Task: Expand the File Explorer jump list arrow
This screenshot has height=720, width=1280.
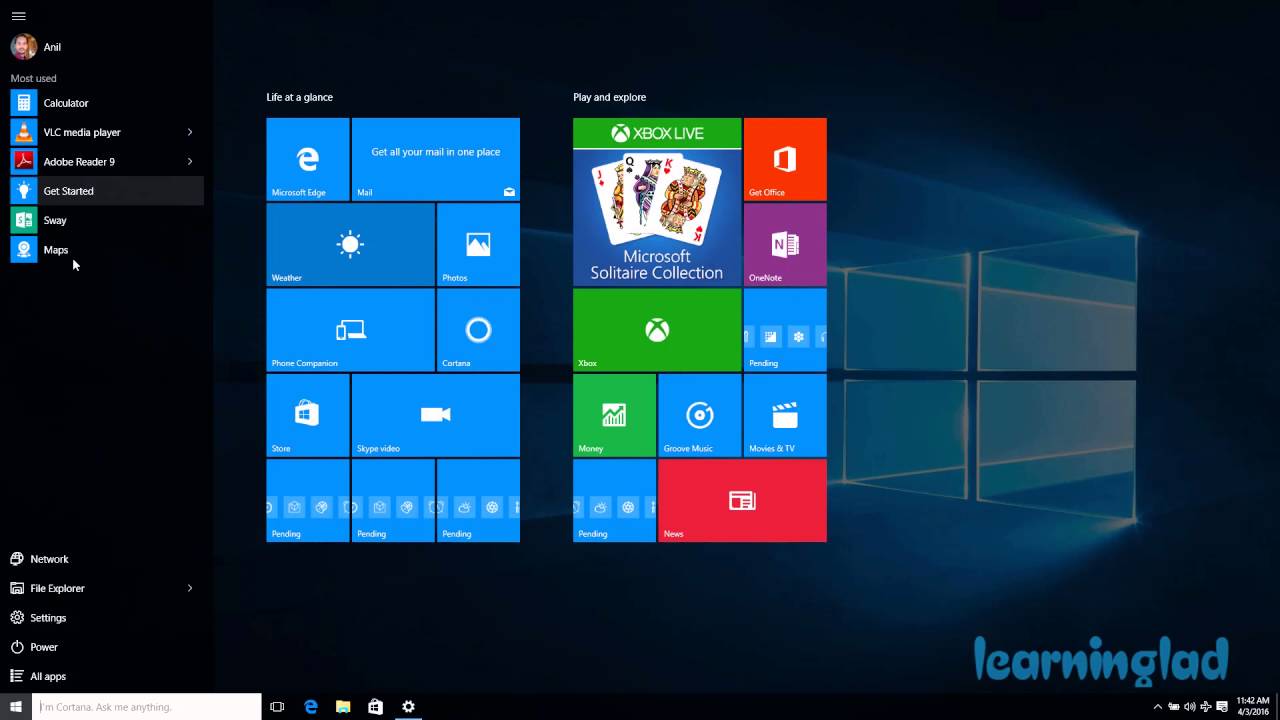Action: 190,588
